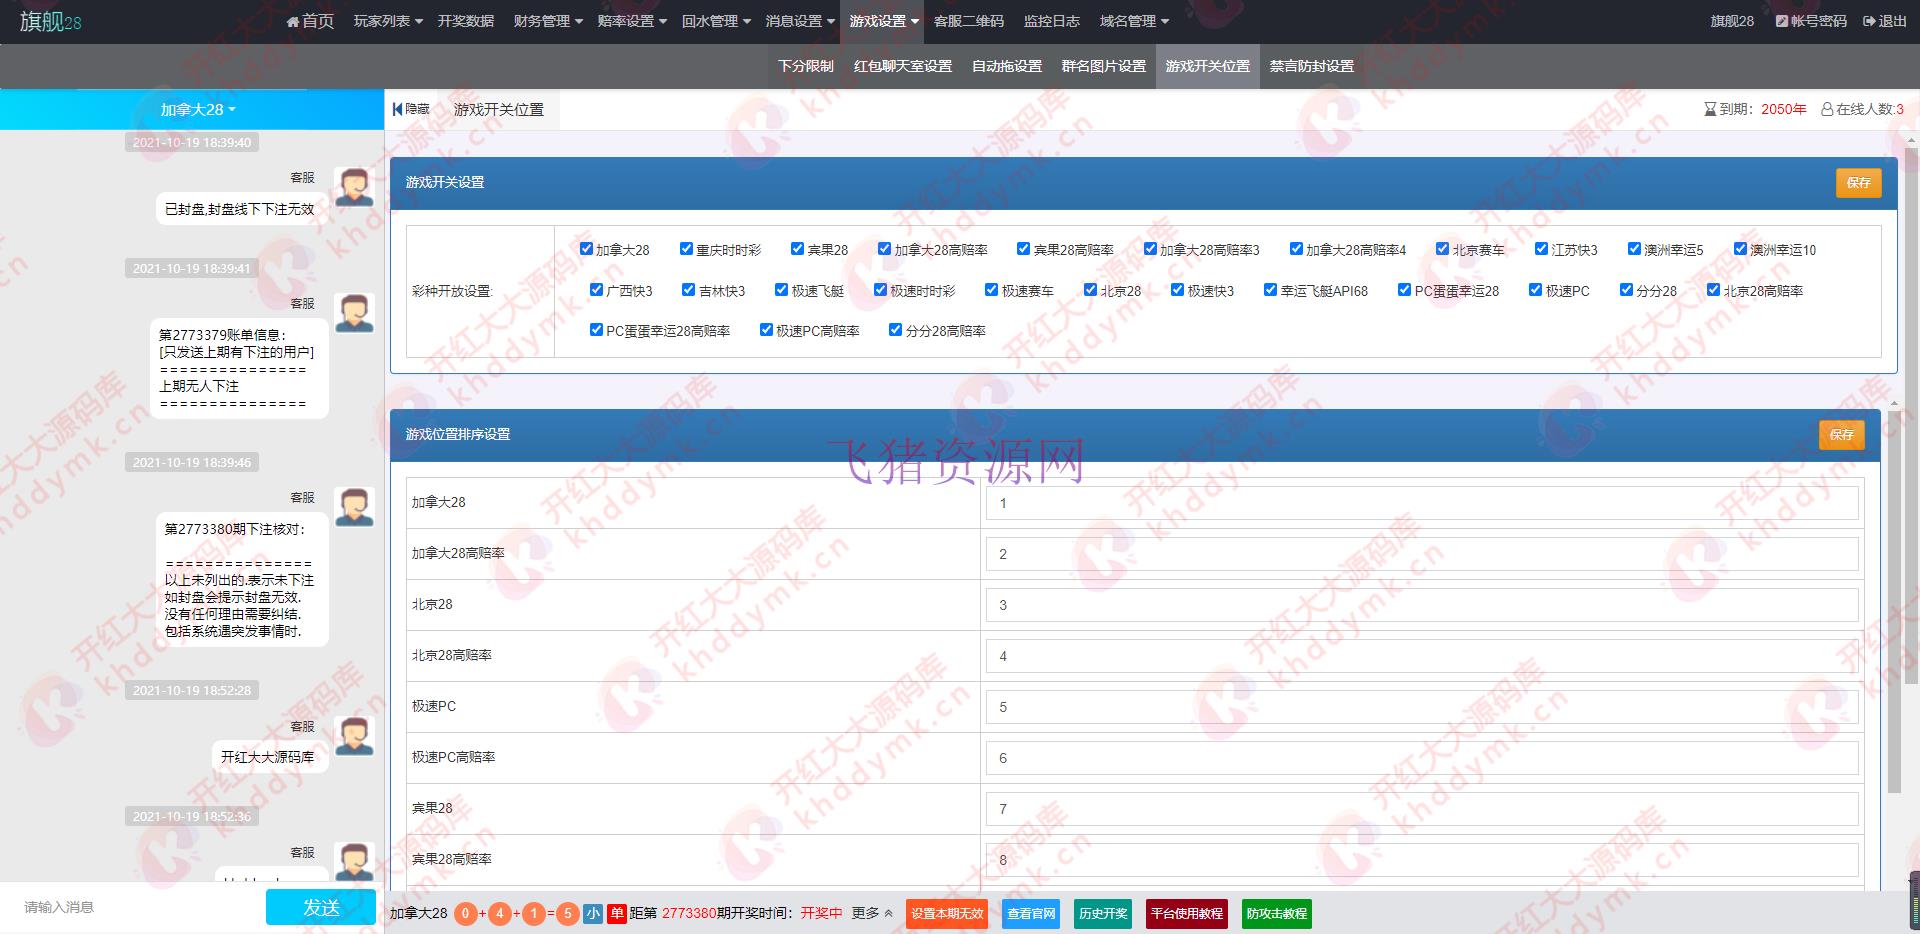Image resolution: width=1920 pixels, height=934 pixels.
Task: Click the online users person icon
Action: click(1826, 109)
